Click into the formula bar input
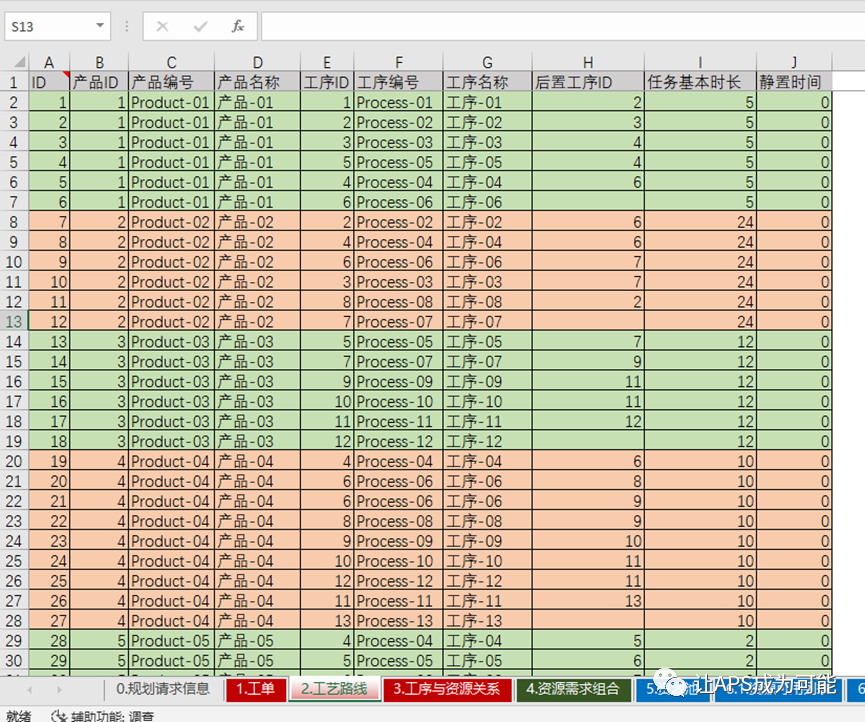This screenshot has width=865, height=722. pyautogui.click(x=563, y=26)
